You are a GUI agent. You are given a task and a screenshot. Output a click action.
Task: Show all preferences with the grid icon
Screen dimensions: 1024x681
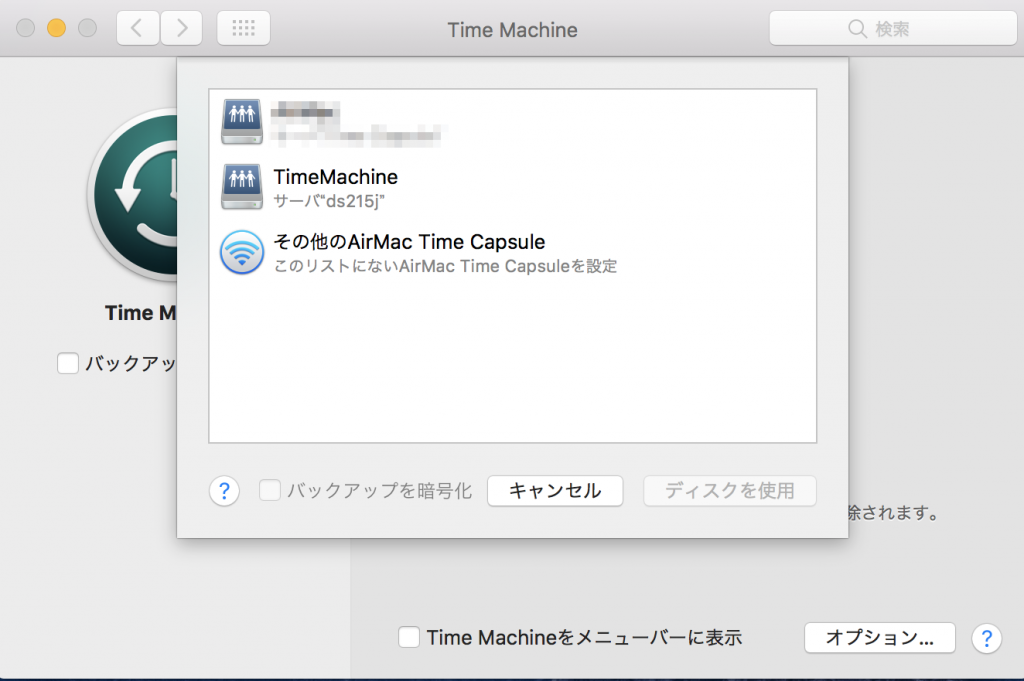coord(244,28)
